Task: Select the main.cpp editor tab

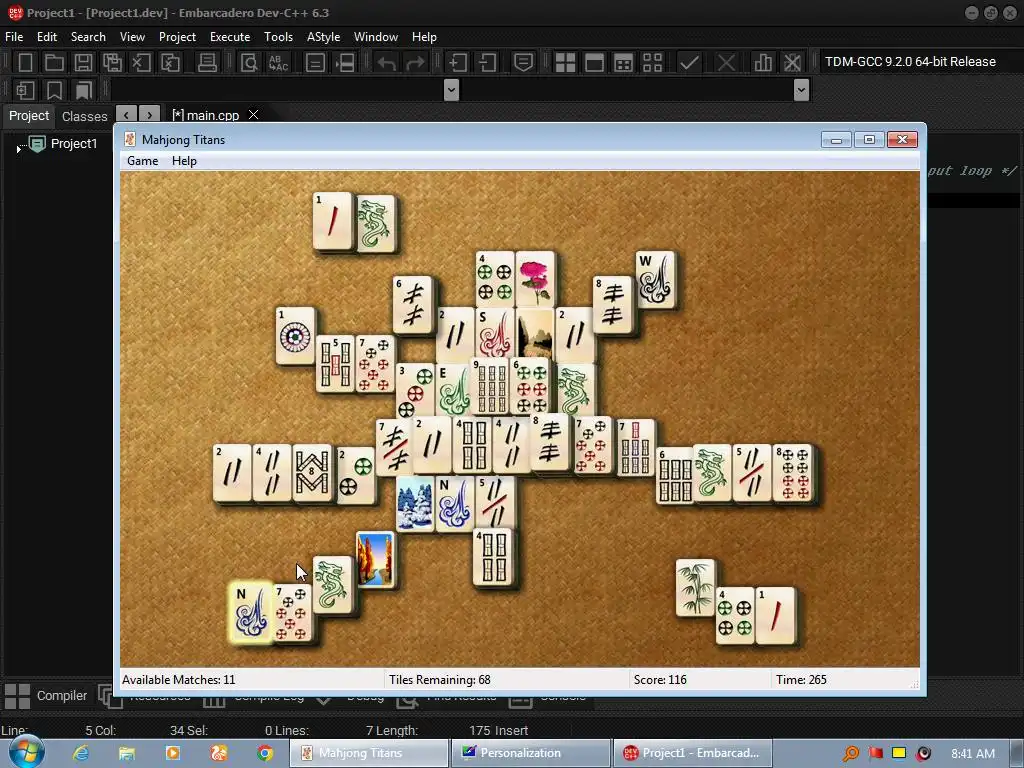Action: 206,115
